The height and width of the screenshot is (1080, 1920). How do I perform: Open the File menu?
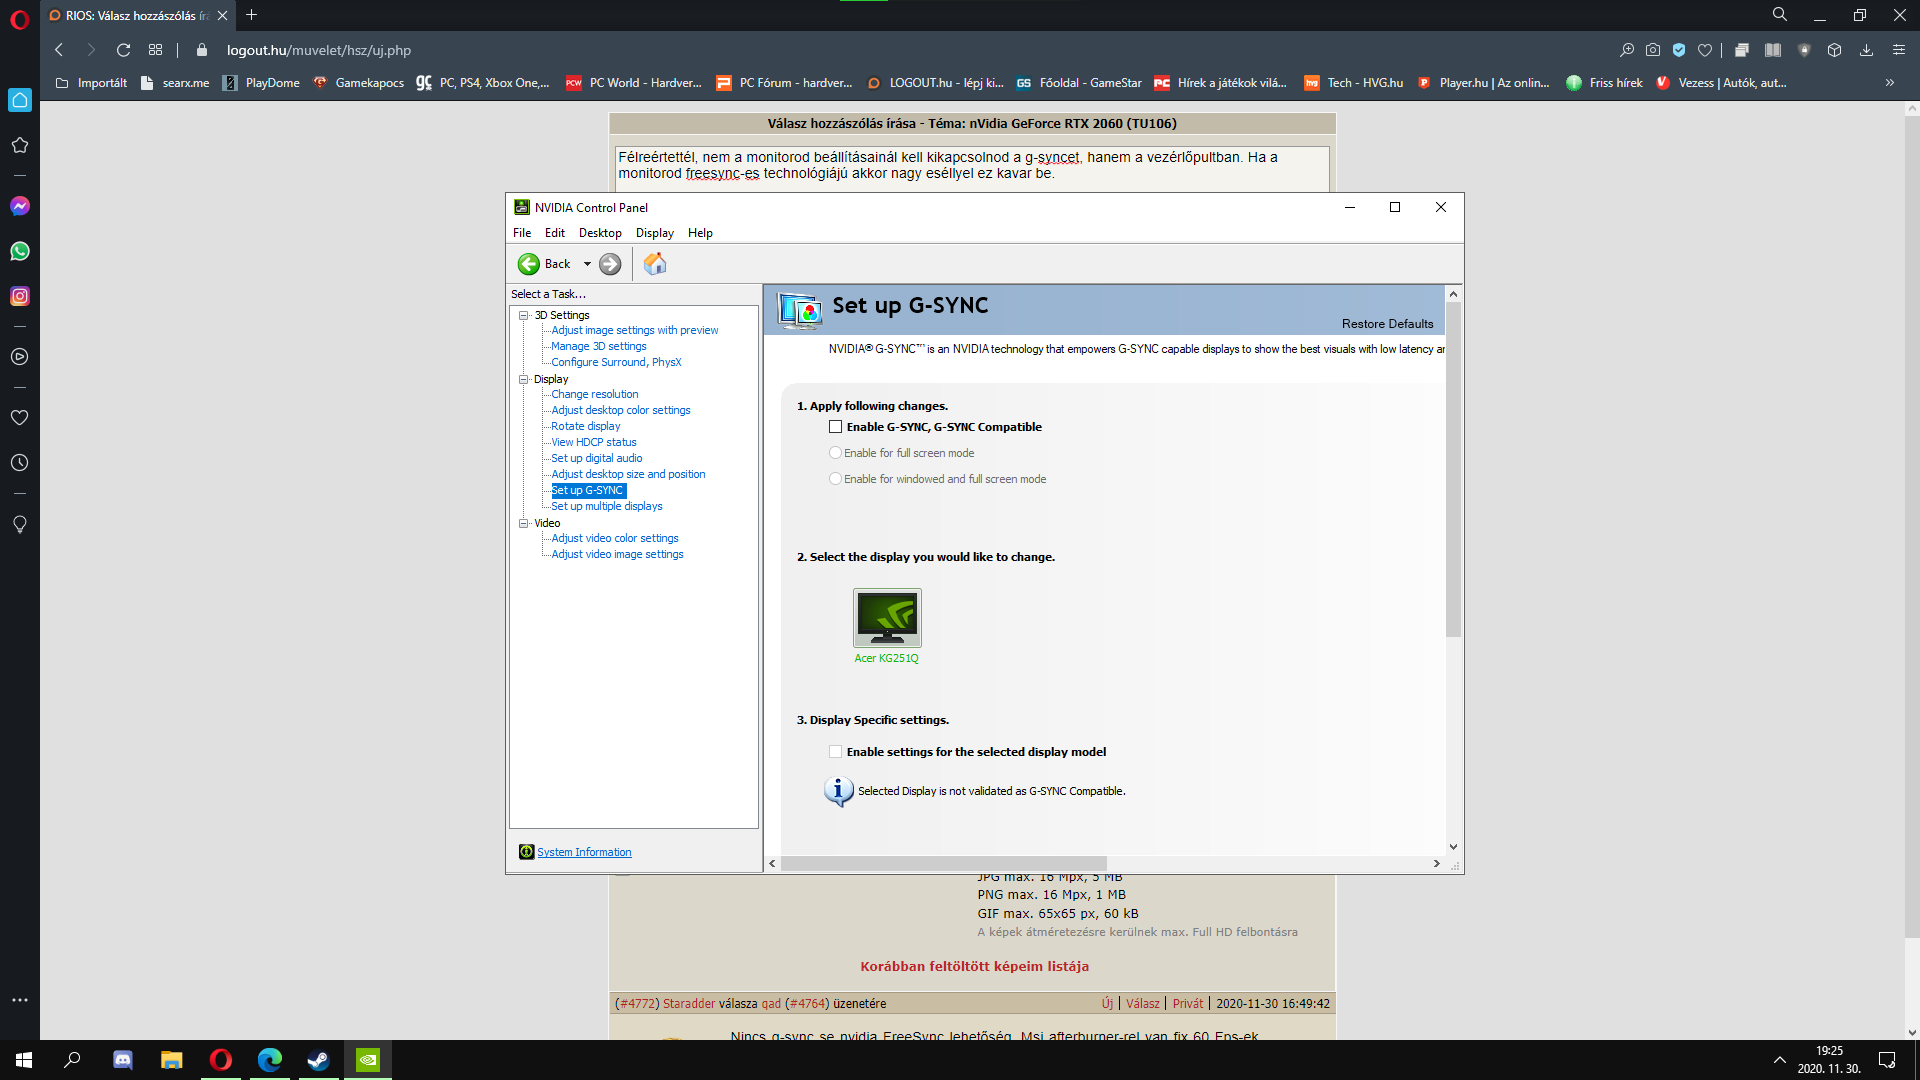tap(522, 233)
